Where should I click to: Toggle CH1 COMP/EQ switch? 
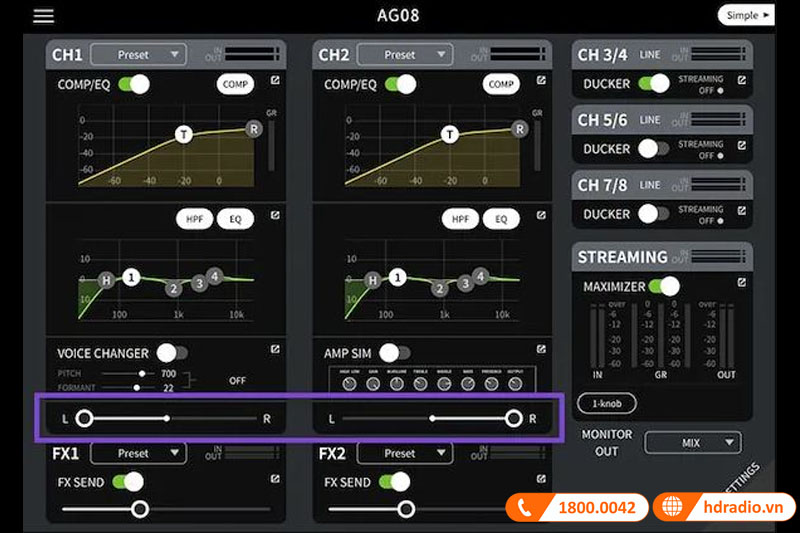[x=134, y=84]
